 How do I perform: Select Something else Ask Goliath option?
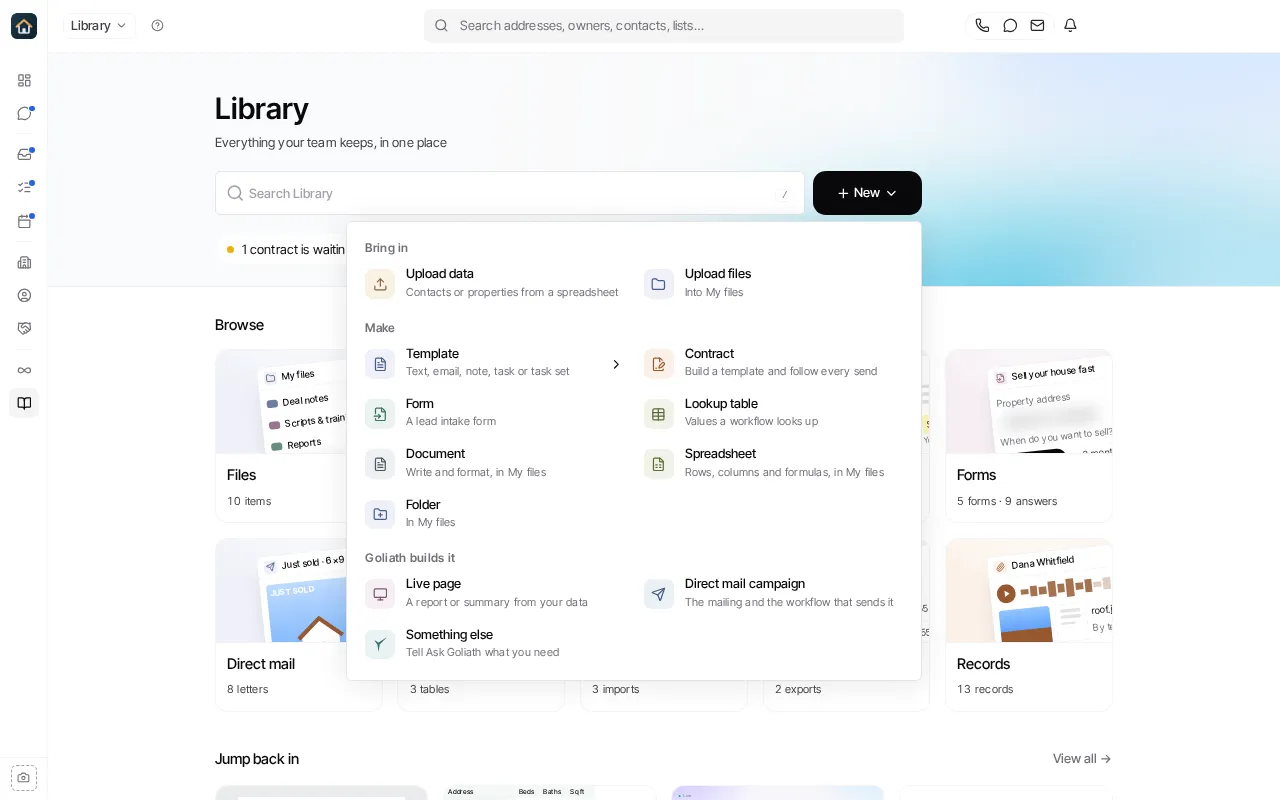pyautogui.click(x=494, y=643)
